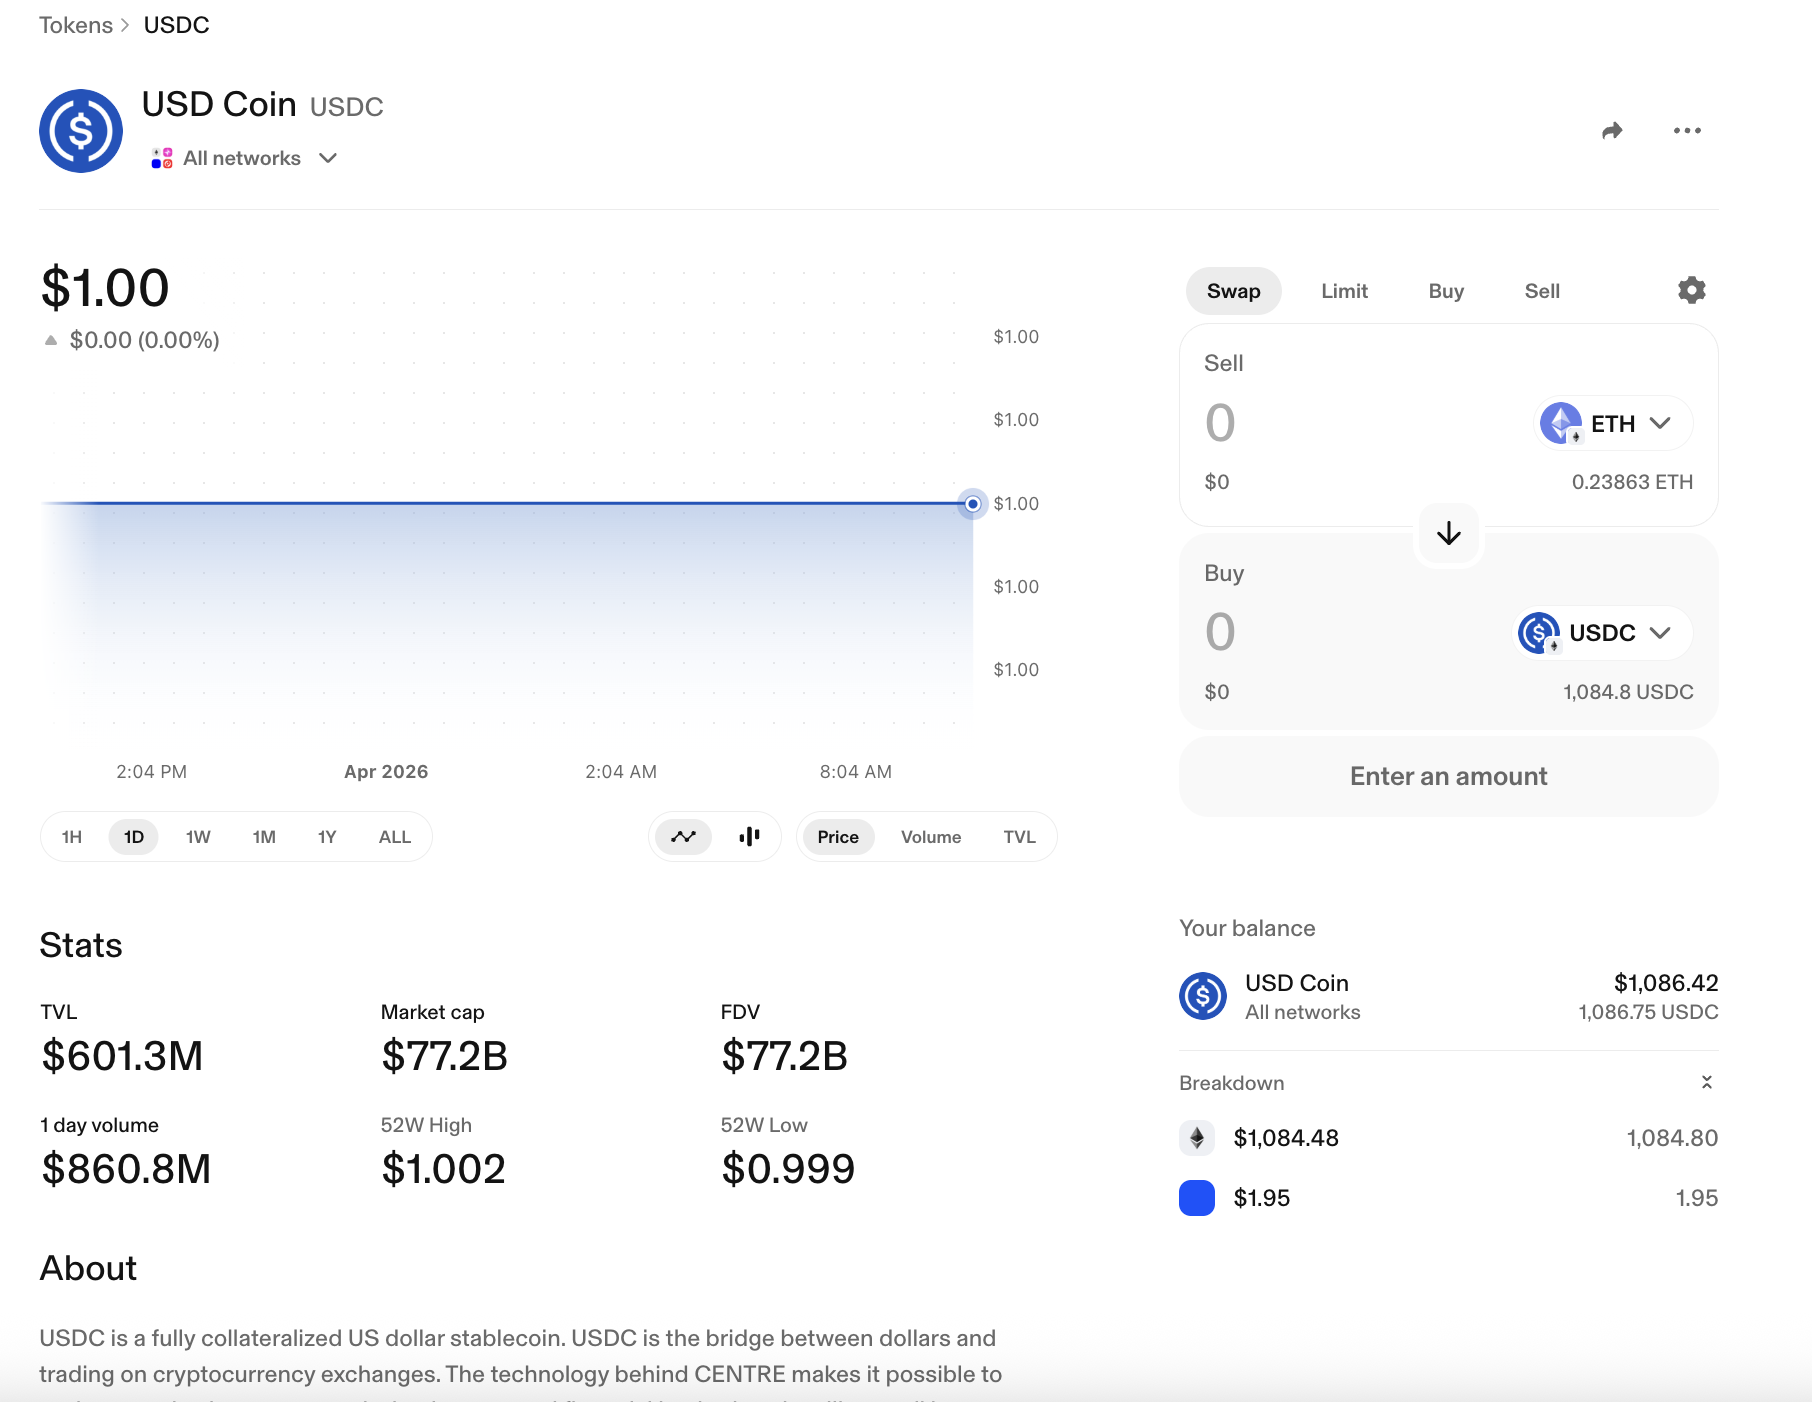The height and width of the screenshot is (1402, 1812).
Task: Click the 52W High value $1.002
Action: tap(443, 1169)
